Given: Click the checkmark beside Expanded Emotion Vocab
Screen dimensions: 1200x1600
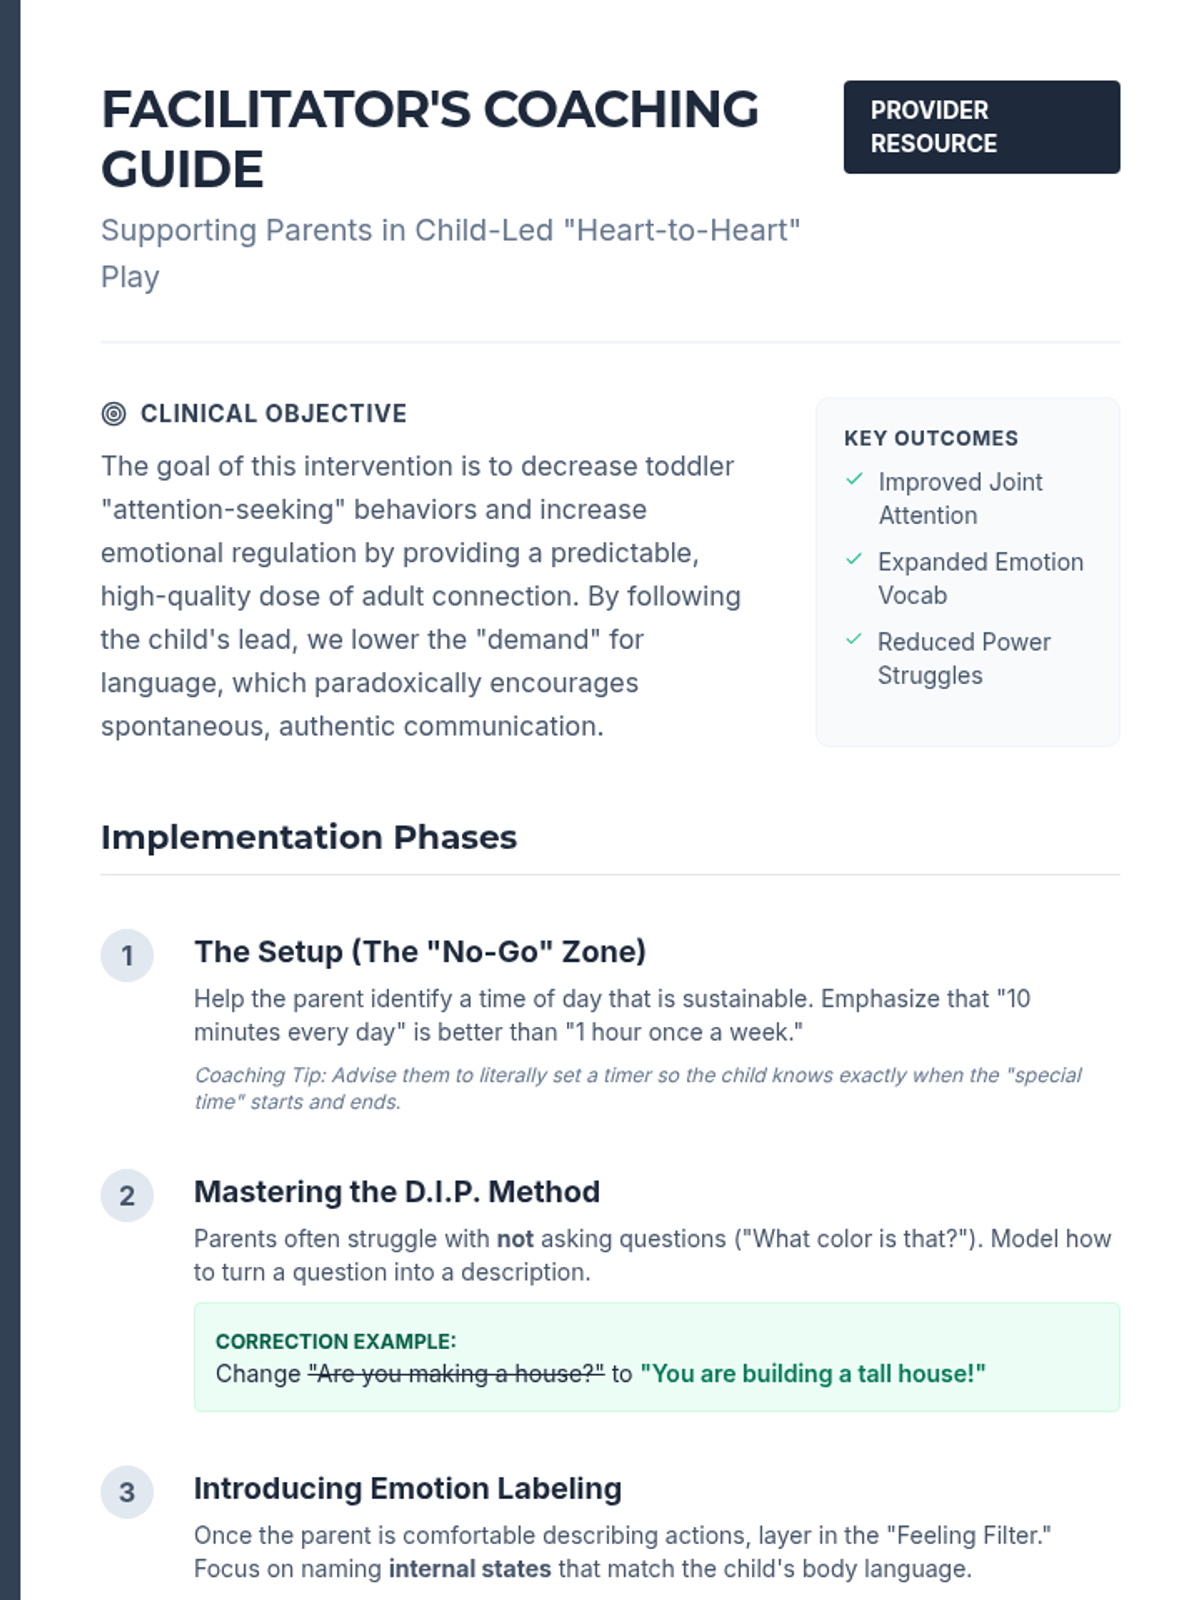Looking at the screenshot, I should coord(854,560).
